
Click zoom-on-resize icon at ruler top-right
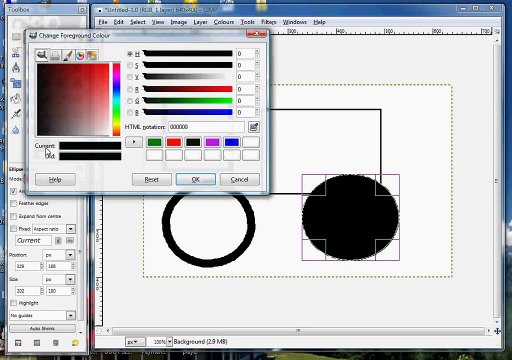click(497, 31)
